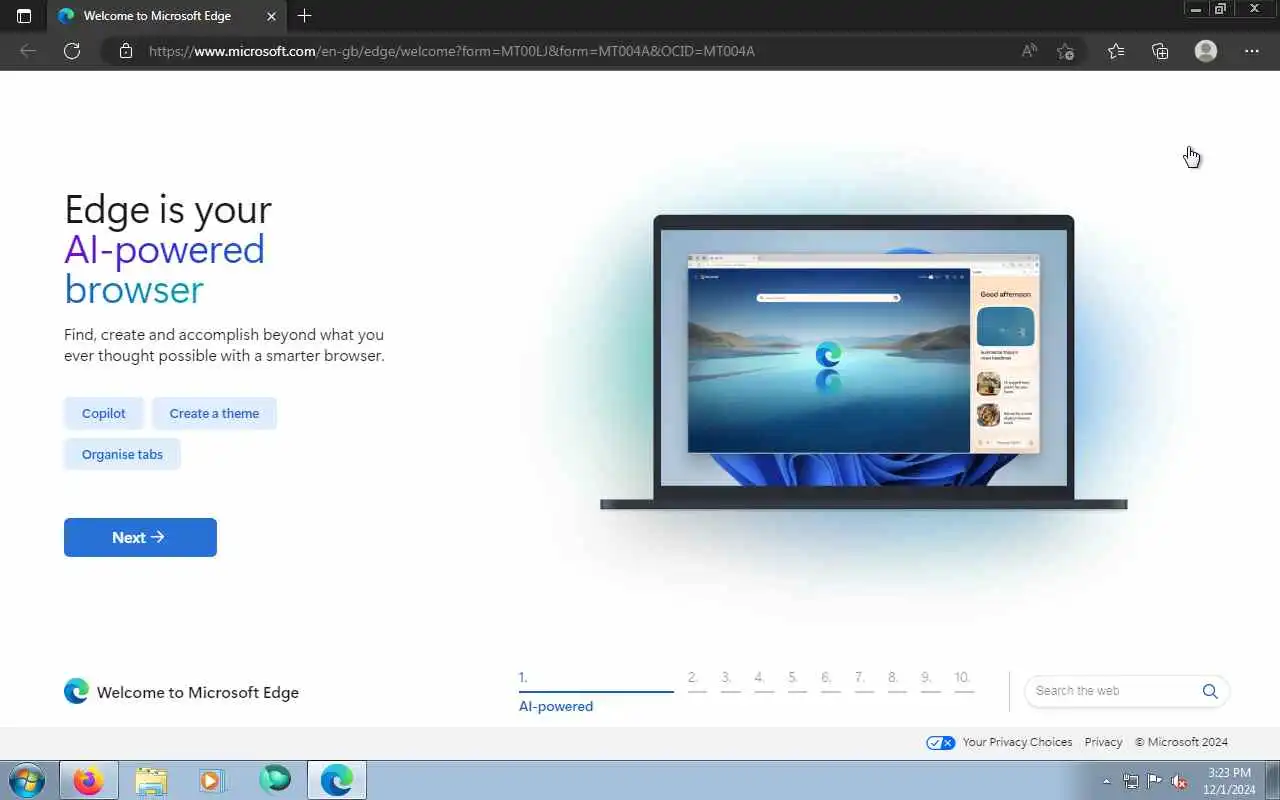Click the muted volume tray icon
The width and height of the screenshot is (1280, 800).
(x=1180, y=781)
